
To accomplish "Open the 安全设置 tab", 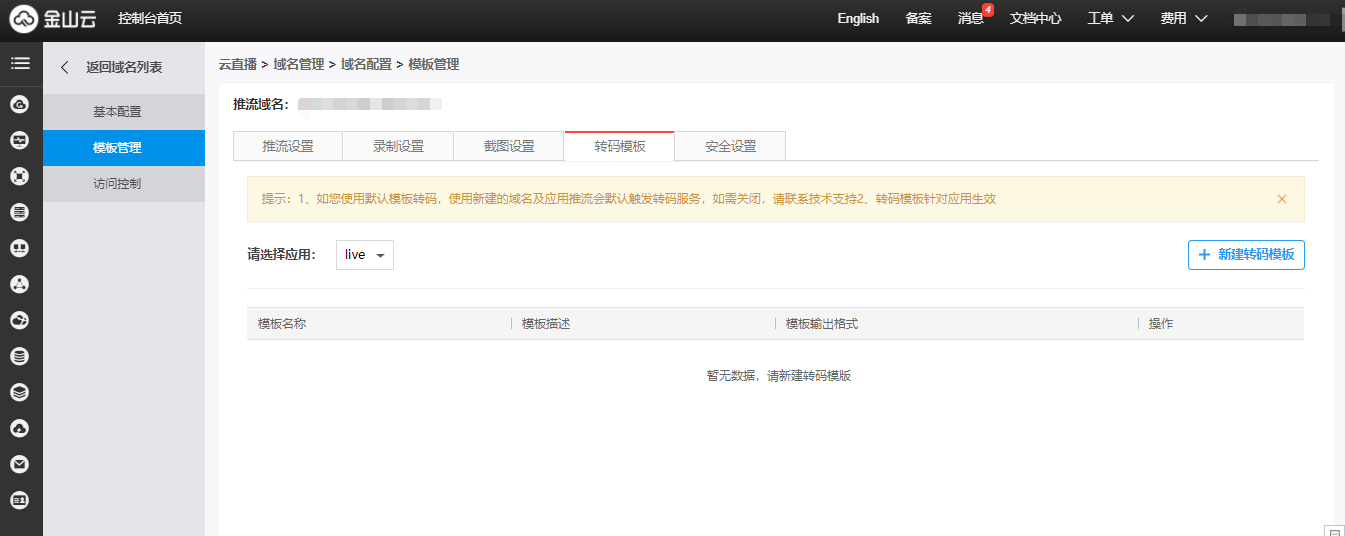I will click(730, 146).
